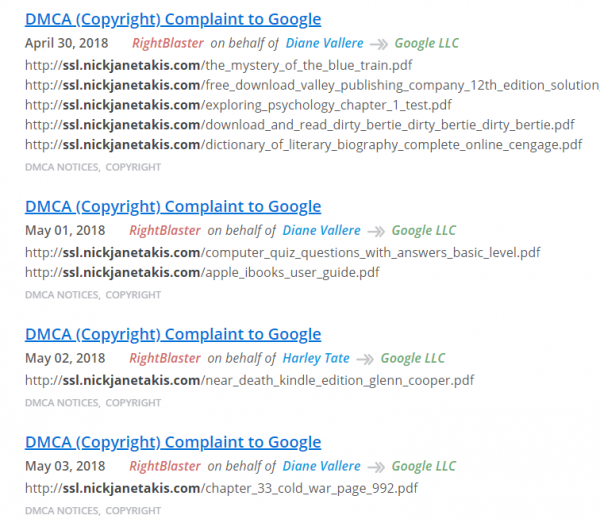Click the apple_ibooks_user_guide.pdf URL
The width and height of the screenshot is (600, 519).
pyautogui.click(x=202, y=273)
